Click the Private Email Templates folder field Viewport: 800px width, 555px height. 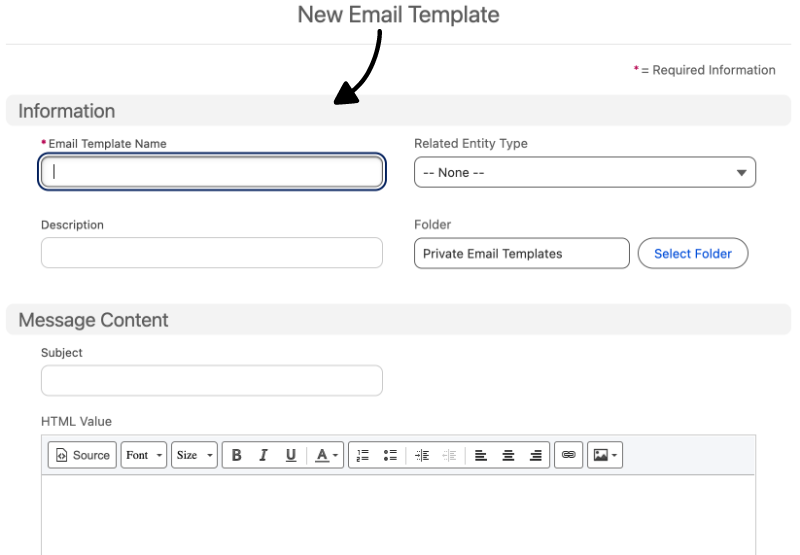[x=522, y=254]
